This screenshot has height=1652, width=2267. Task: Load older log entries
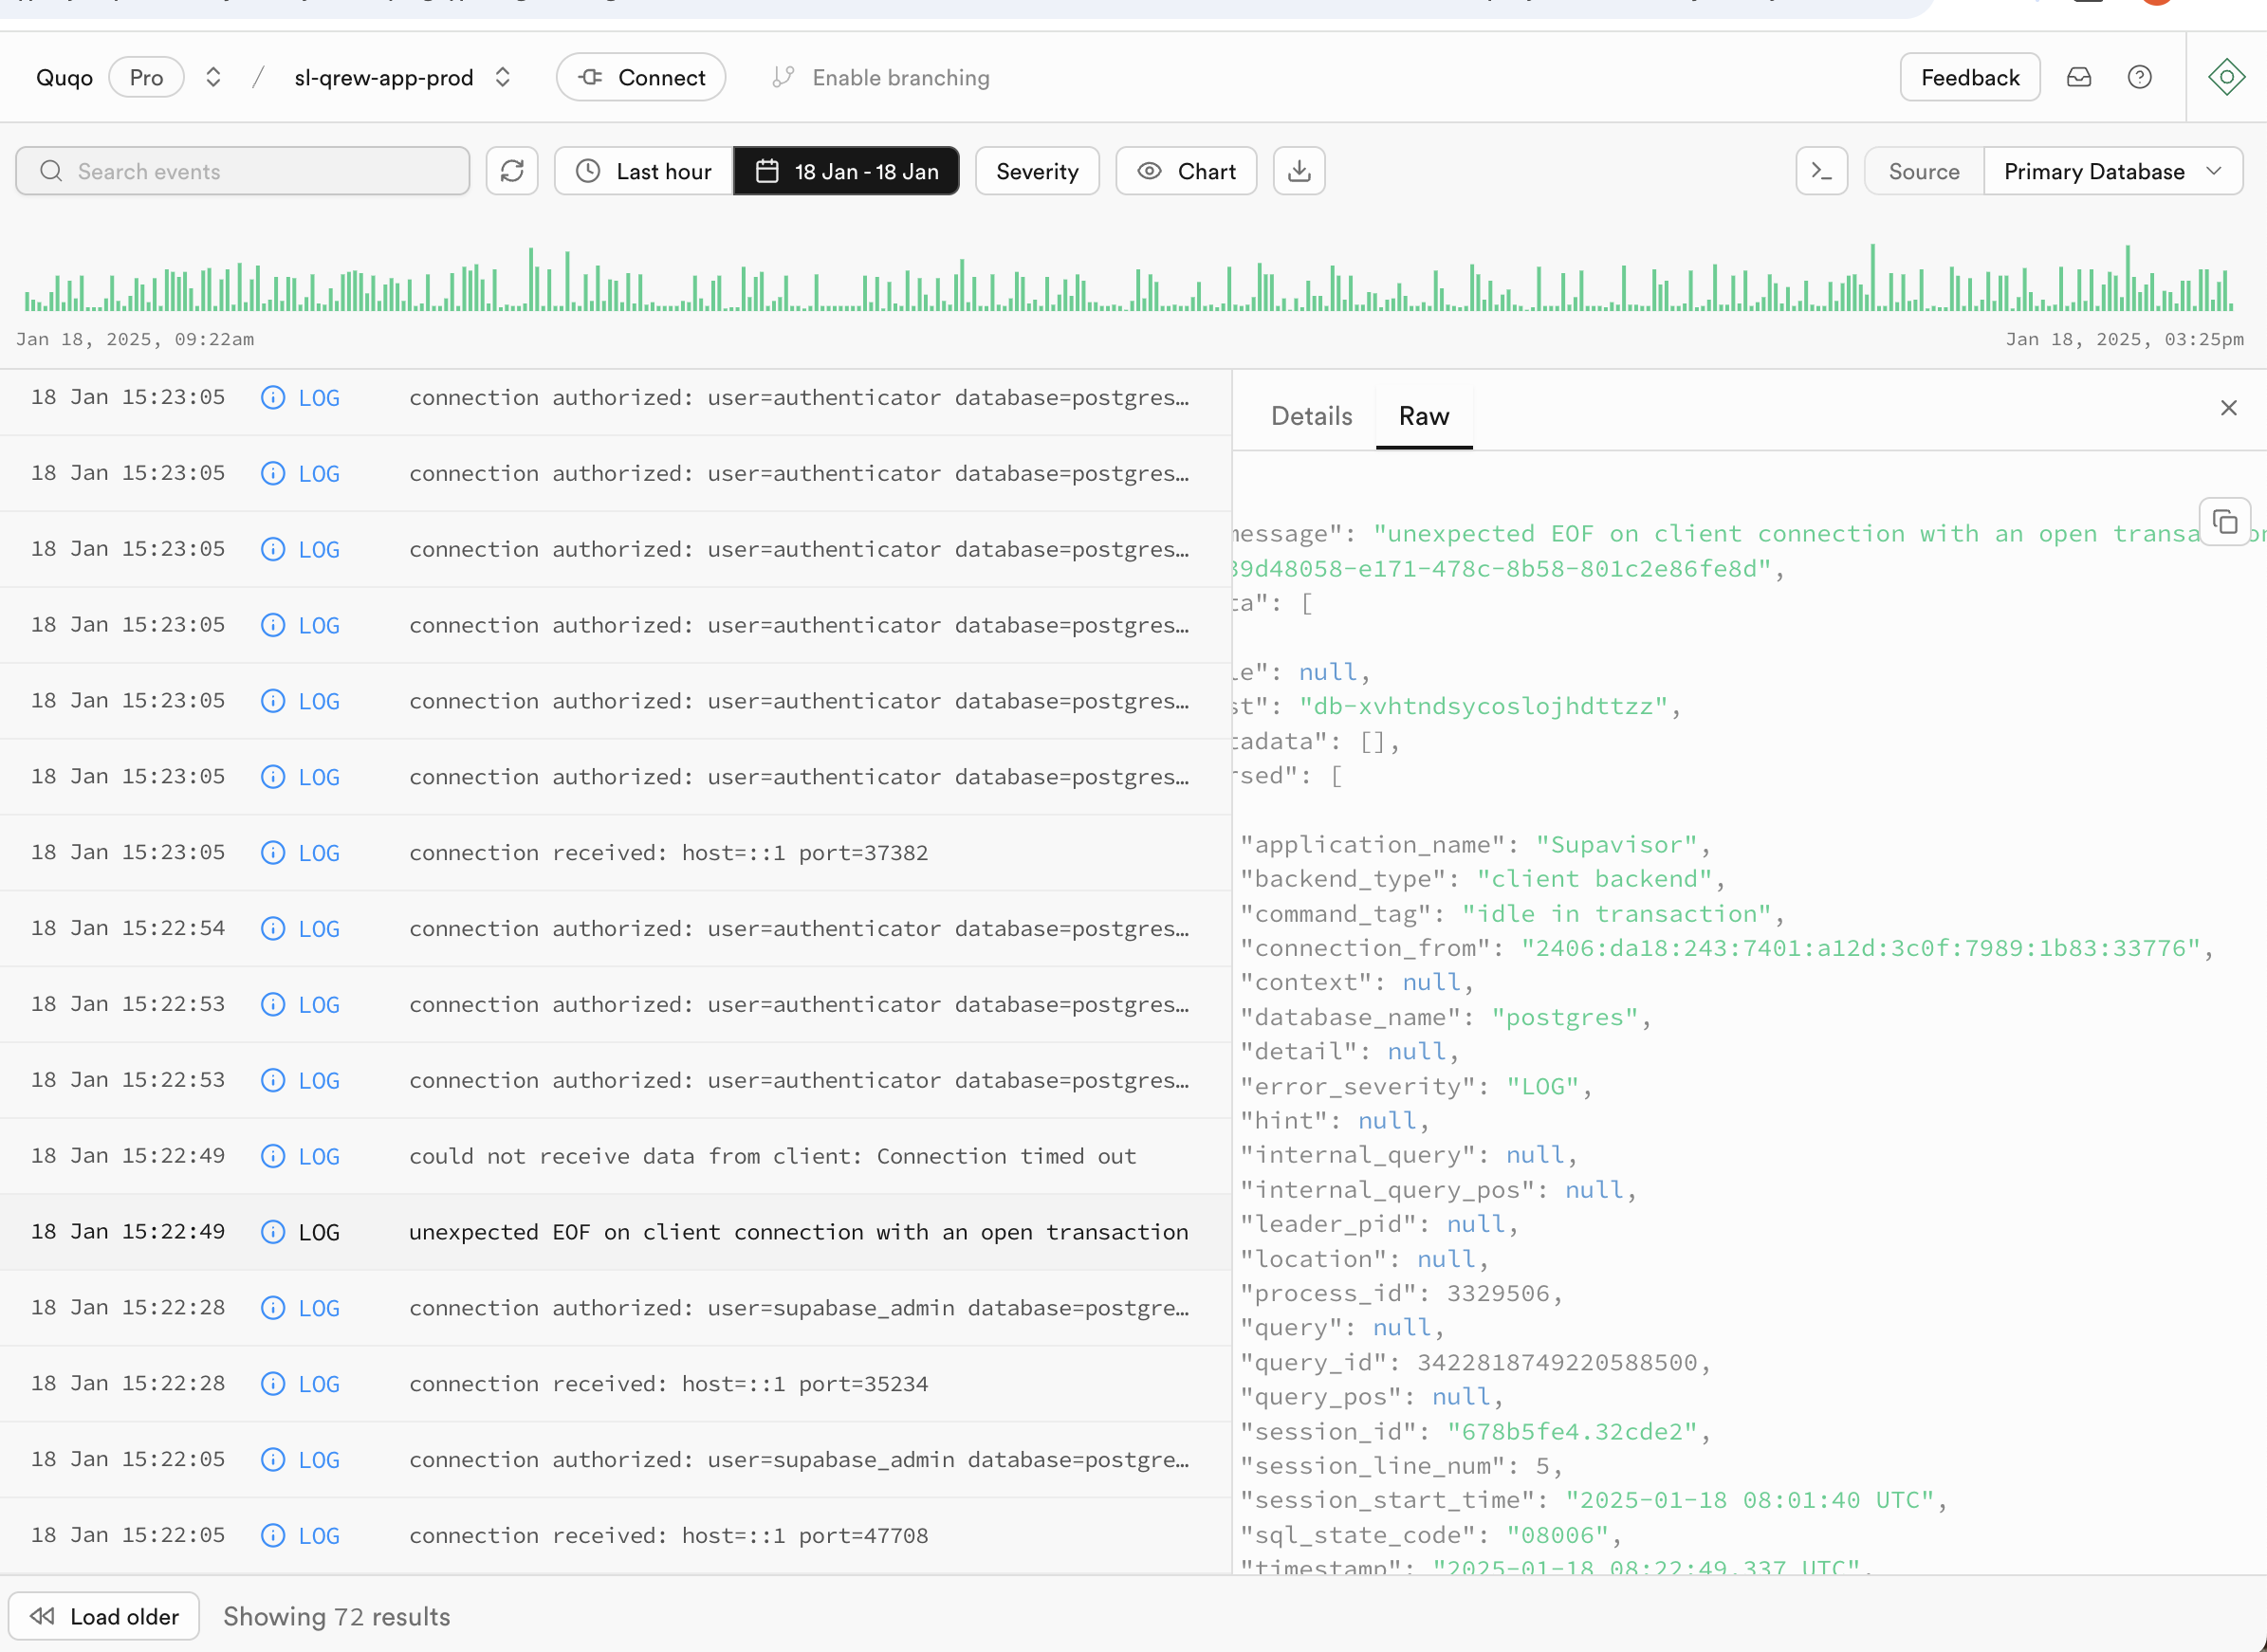[x=104, y=1616]
